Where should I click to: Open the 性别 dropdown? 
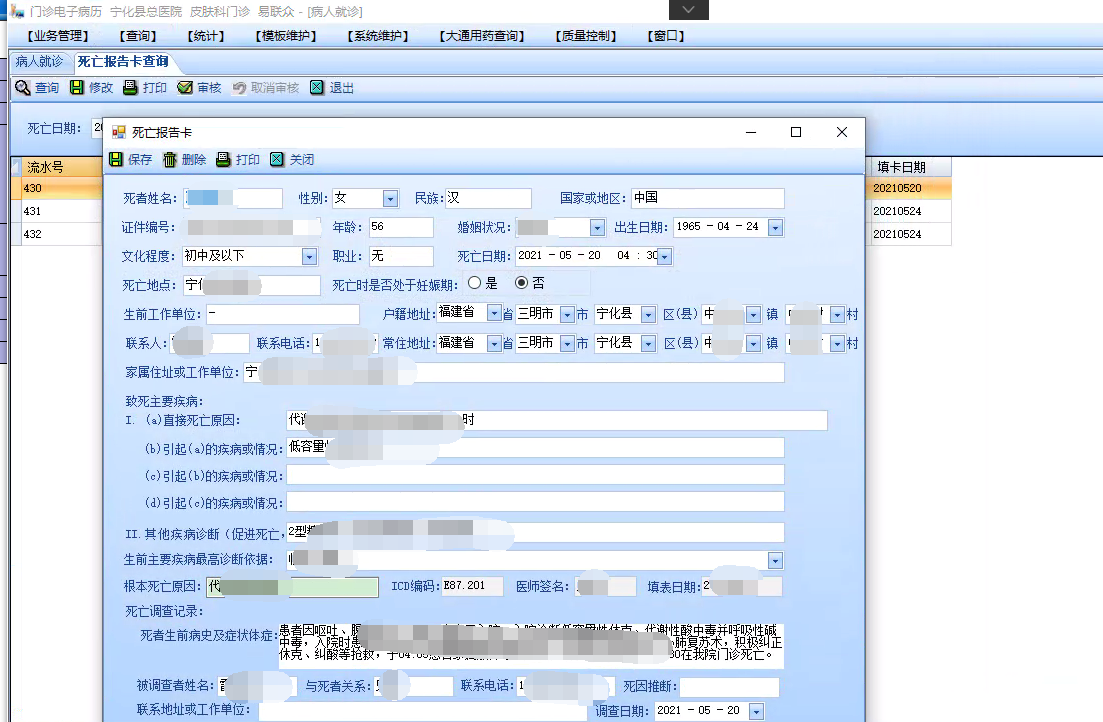pos(390,199)
